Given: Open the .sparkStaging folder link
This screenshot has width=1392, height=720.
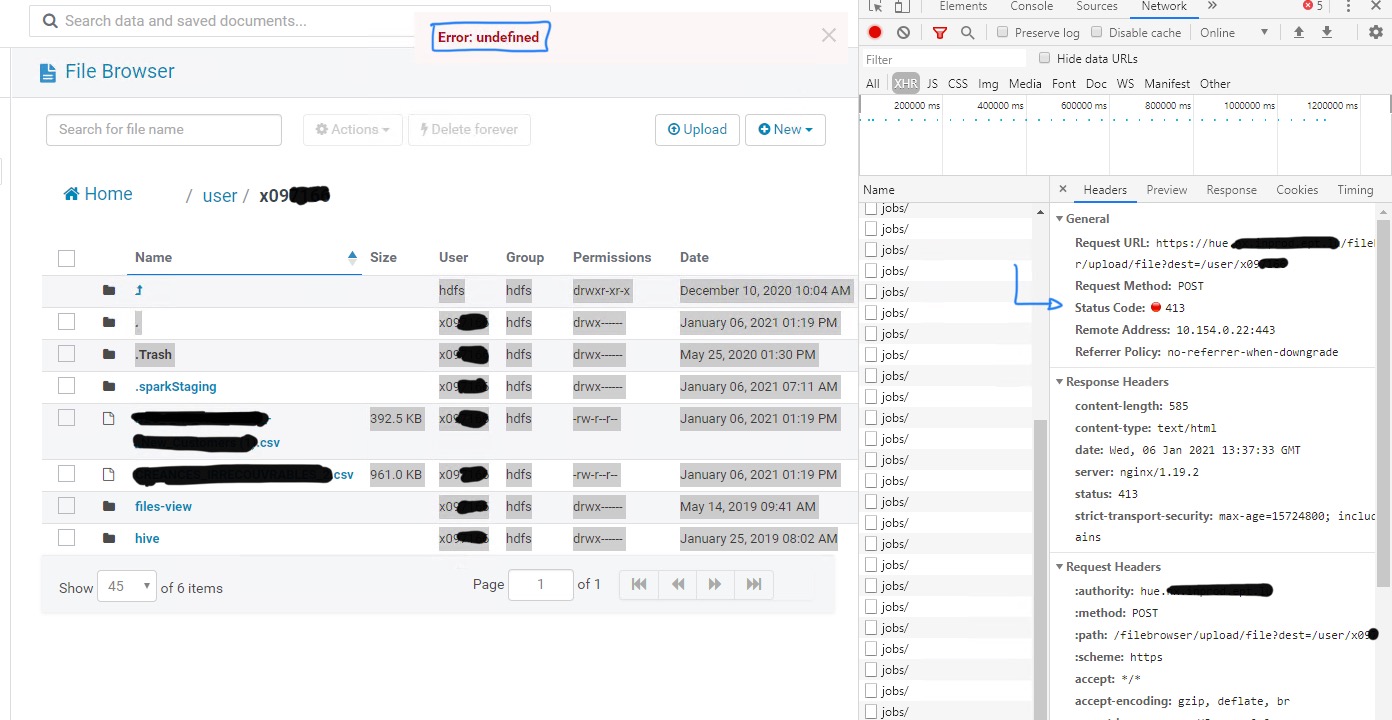Looking at the screenshot, I should pos(176,386).
